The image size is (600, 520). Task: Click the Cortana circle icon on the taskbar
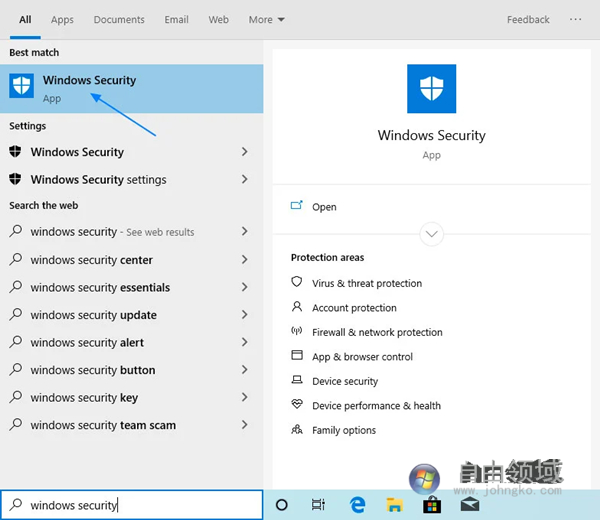pos(282,505)
